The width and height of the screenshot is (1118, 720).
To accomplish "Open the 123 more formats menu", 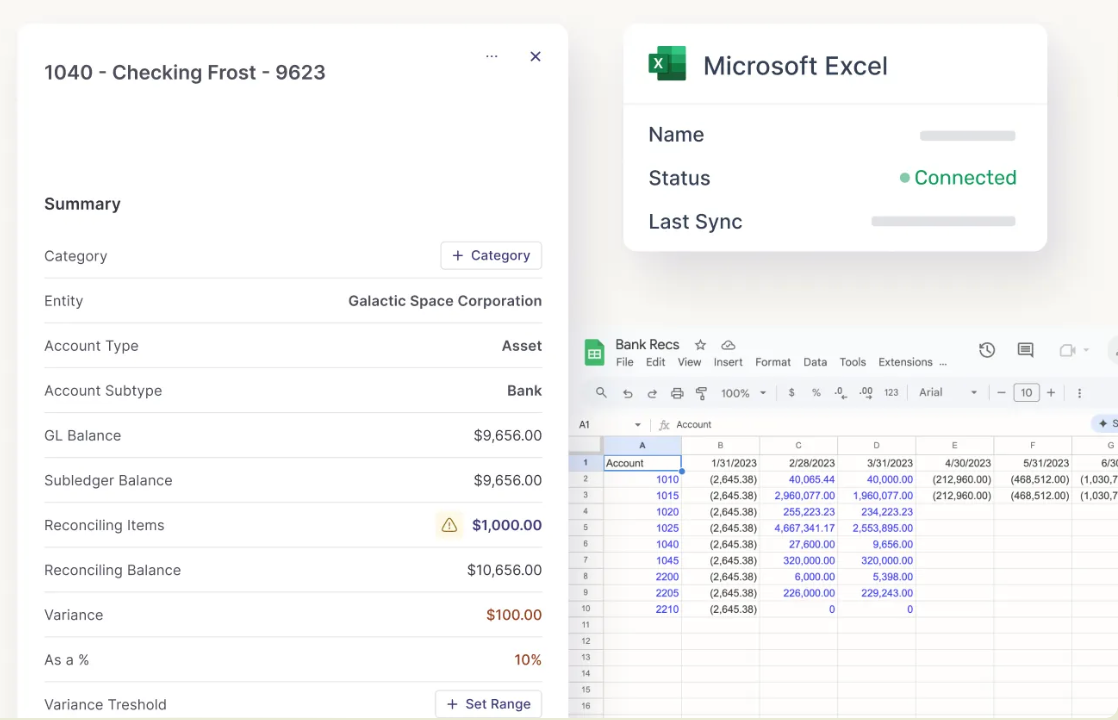I will pos(891,393).
